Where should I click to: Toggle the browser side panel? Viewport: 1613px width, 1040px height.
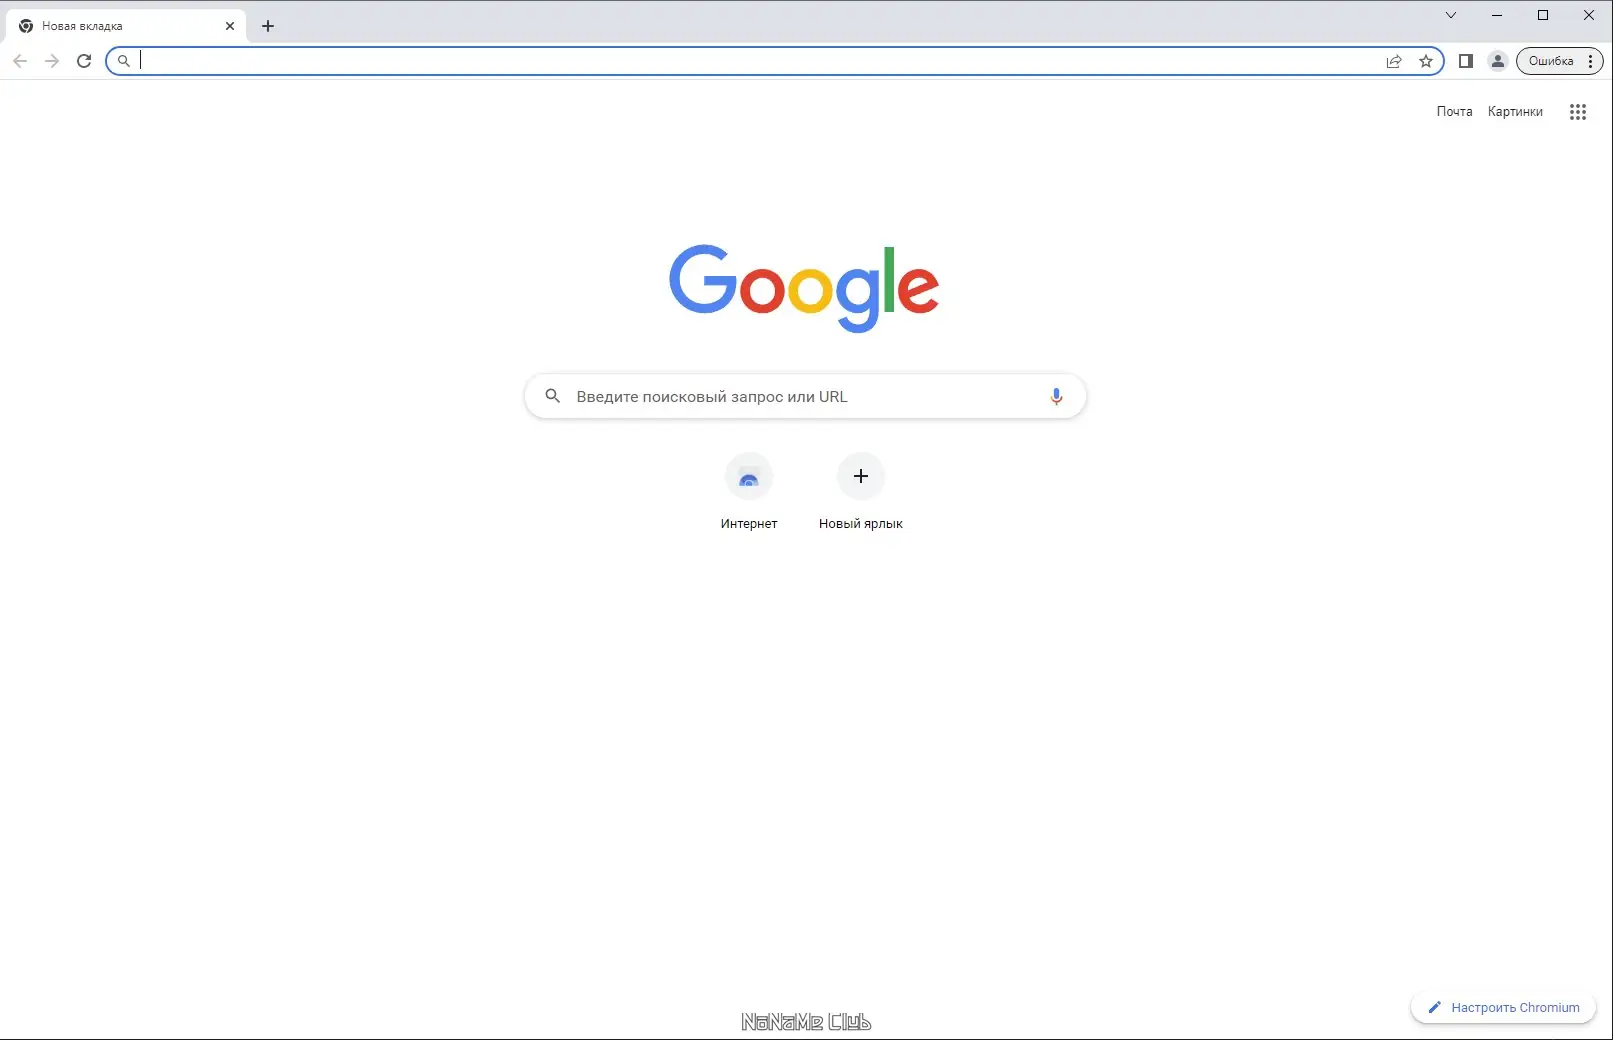(1466, 61)
